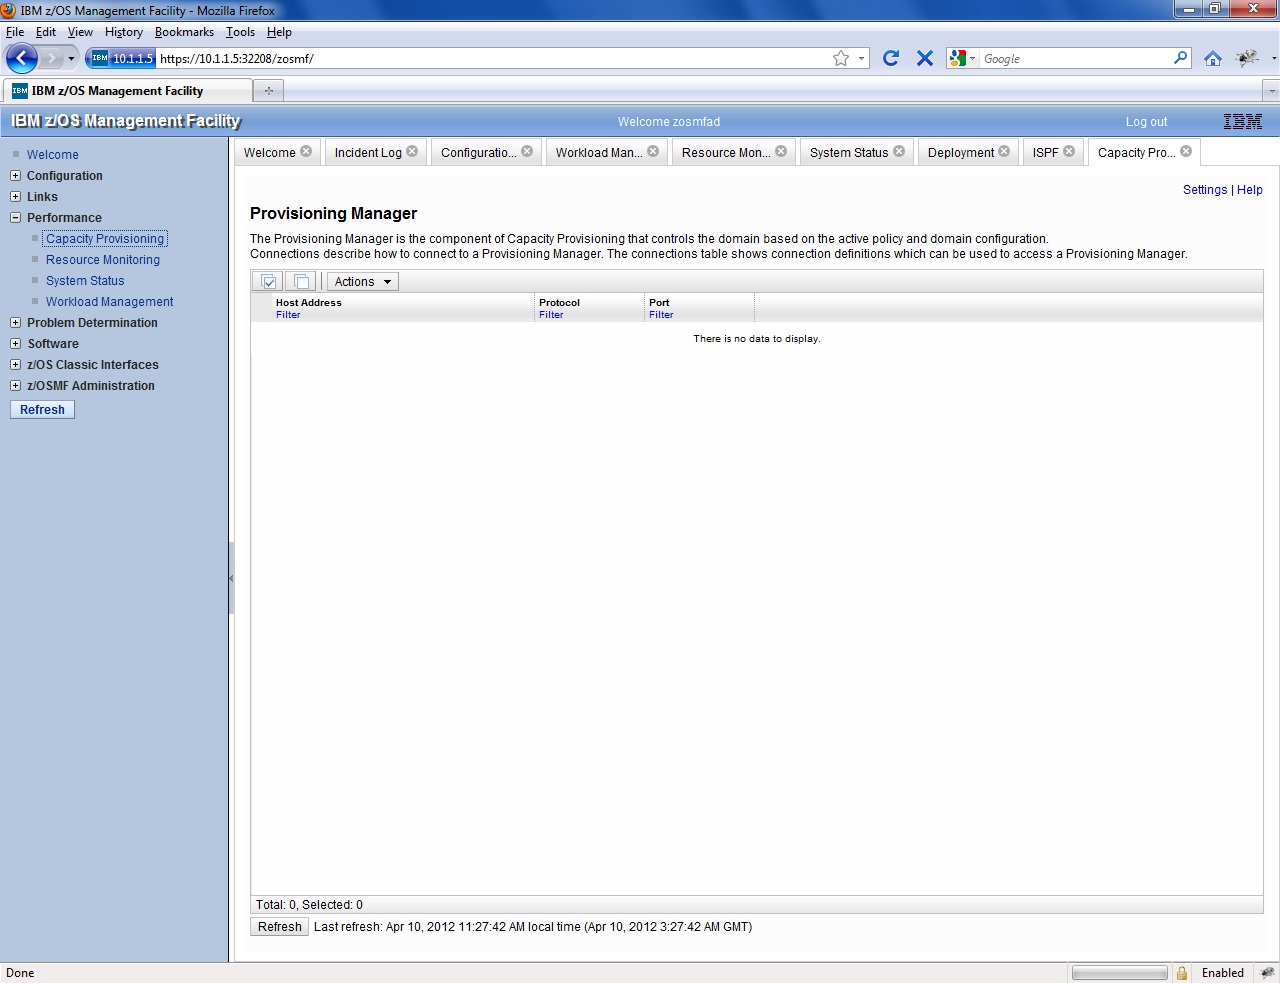Collapse the Performance tree node
This screenshot has width=1280, height=984.
click(15, 218)
